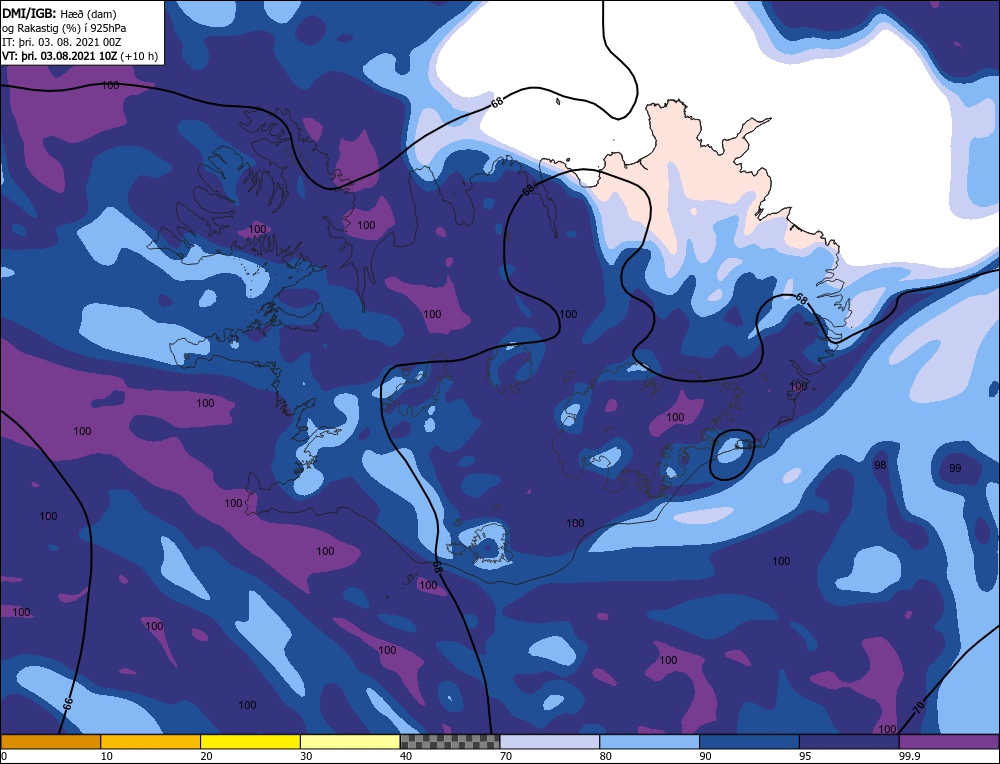1000x764 pixels.
Task: Click the 'VT: þri. 03.08.2021 10Z' valid time
Action: click(61, 56)
